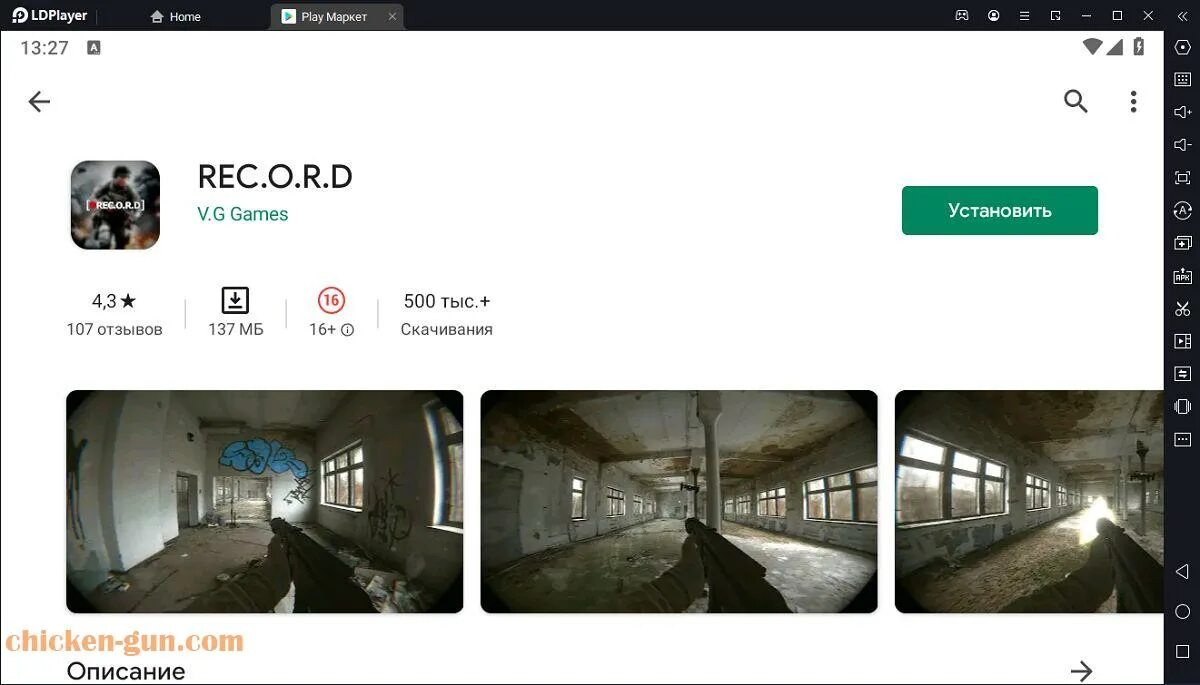Install an APK file via sidebar
The height and width of the screenshot is (685, 1200).
point(1182,276)
